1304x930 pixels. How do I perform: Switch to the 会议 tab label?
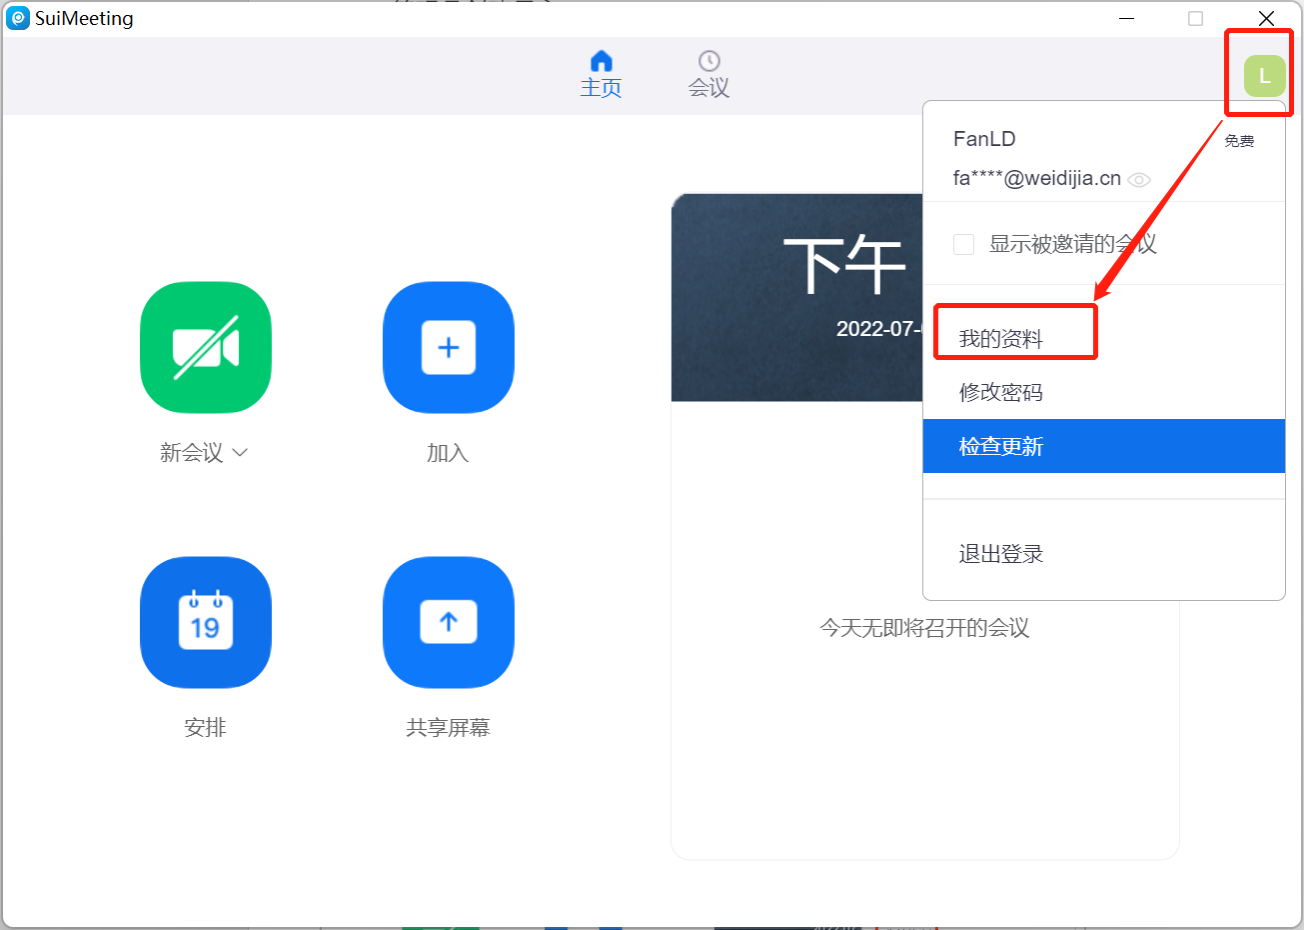point(709,88)
